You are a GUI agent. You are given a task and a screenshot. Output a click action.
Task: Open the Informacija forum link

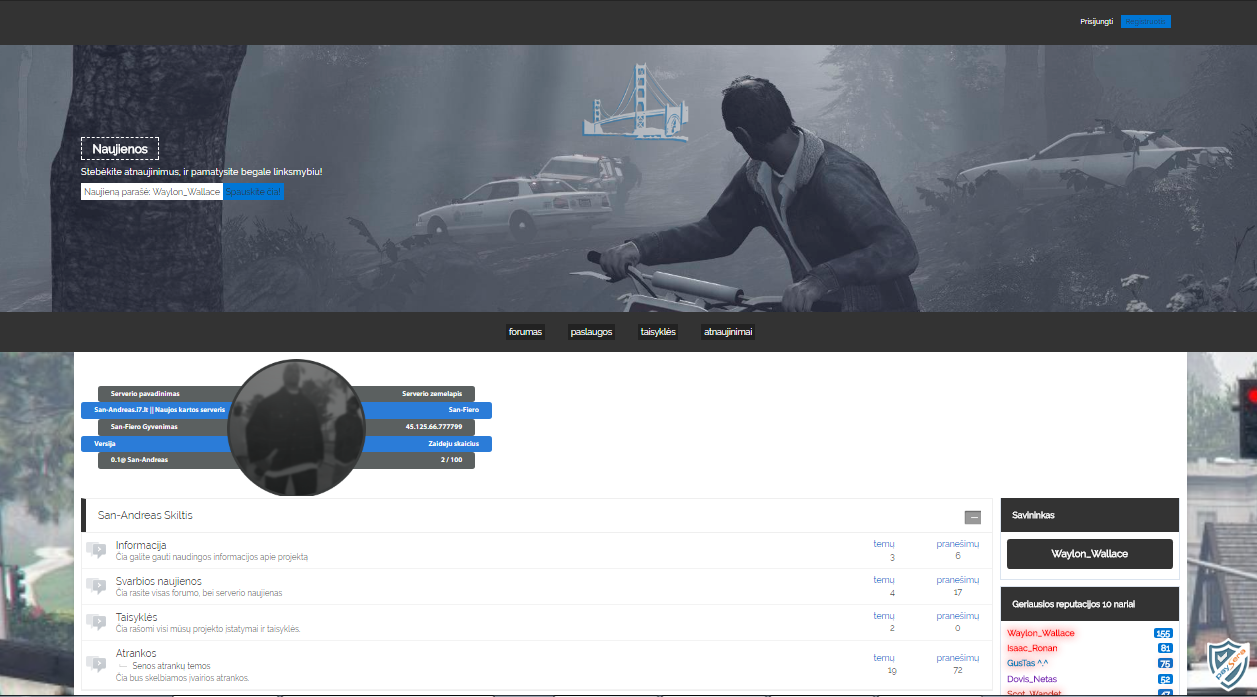click(x=141, y=545)
